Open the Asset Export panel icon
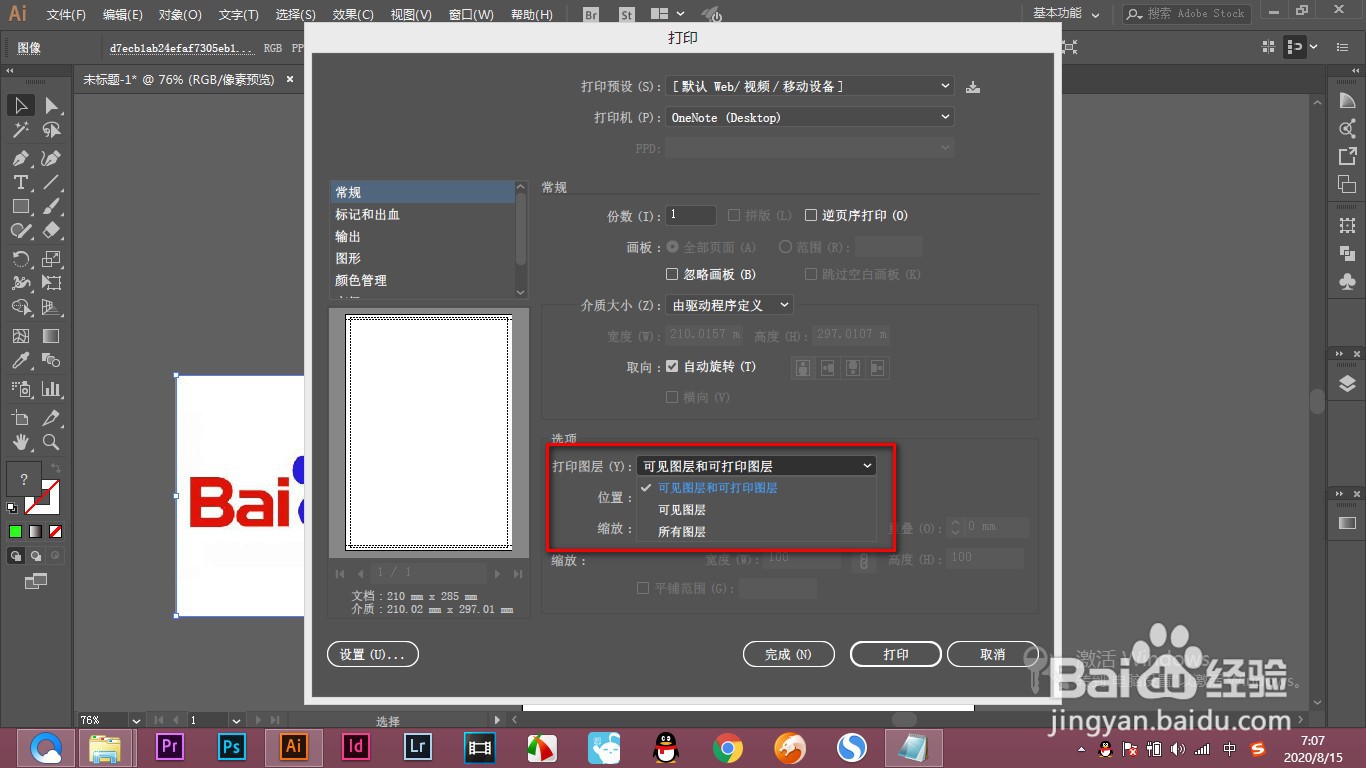Image resolution: width=1366 pixels, height=768 pixels. pyautogui.click(x=1347, y=156)
